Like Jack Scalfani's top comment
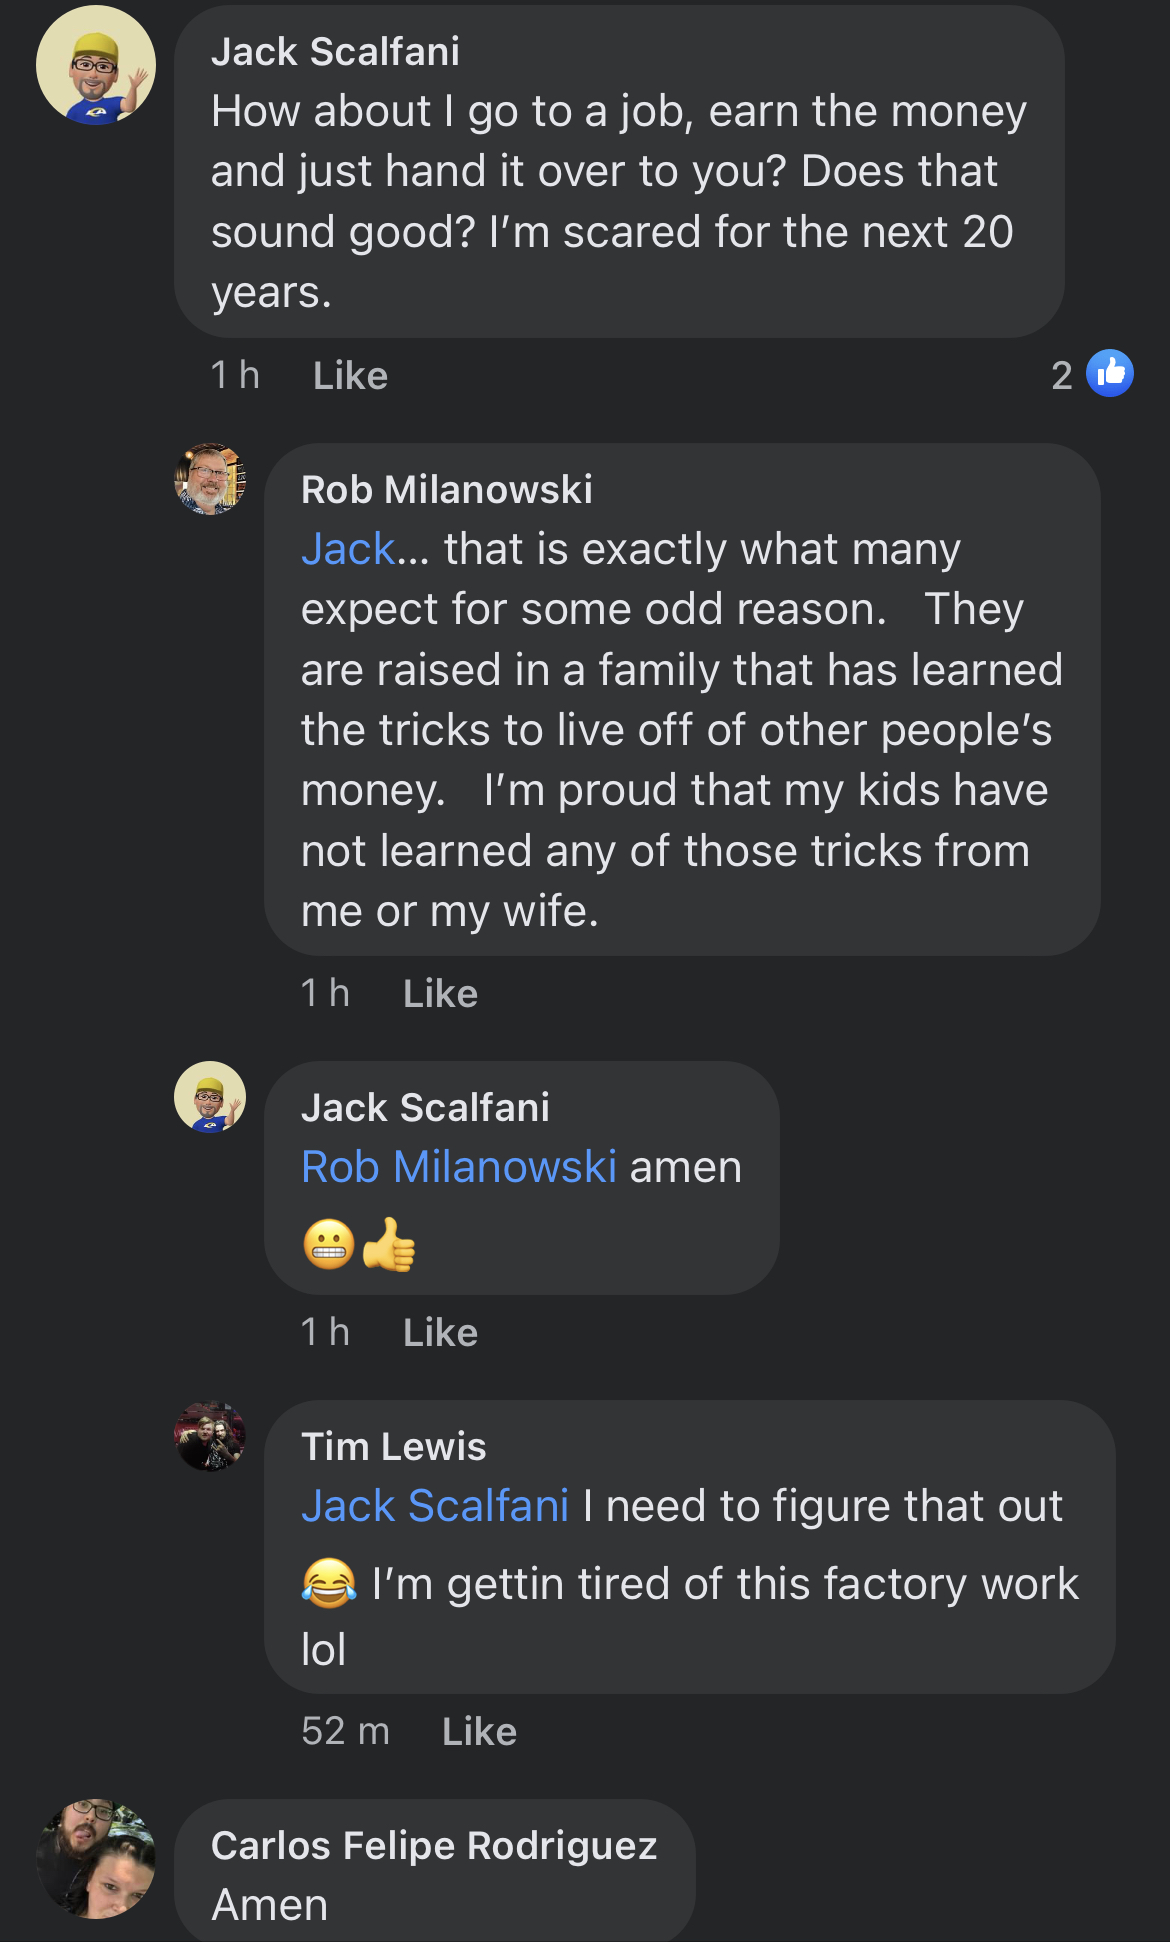This screenshot has height=1942, width=1170. [x=350, y=376]
